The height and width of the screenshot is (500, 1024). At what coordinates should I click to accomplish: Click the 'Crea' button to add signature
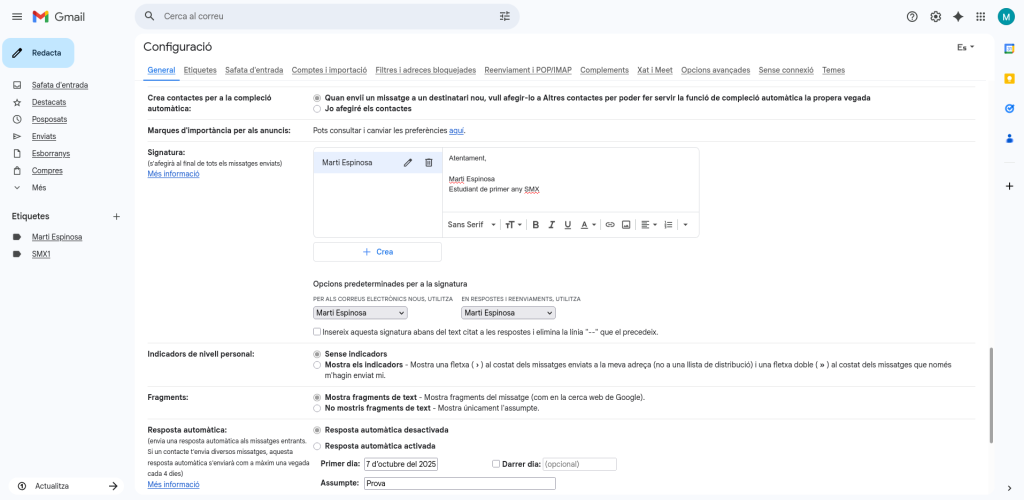click(x=377, y=252)
